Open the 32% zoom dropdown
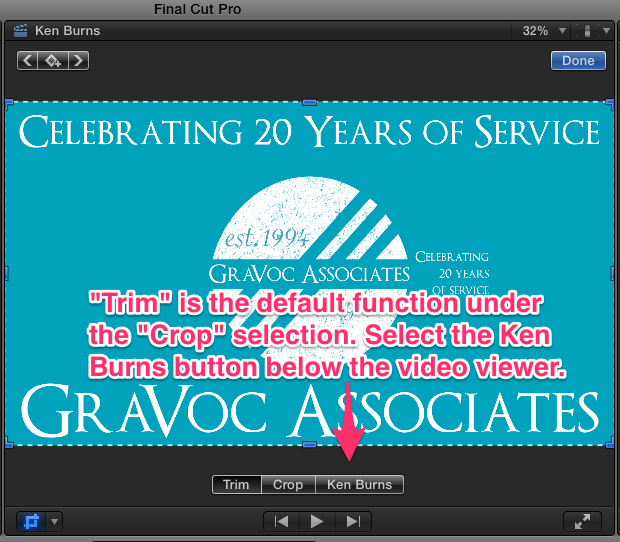The height and width of the screenshot is (542, 620). click(x=544, y=30)
